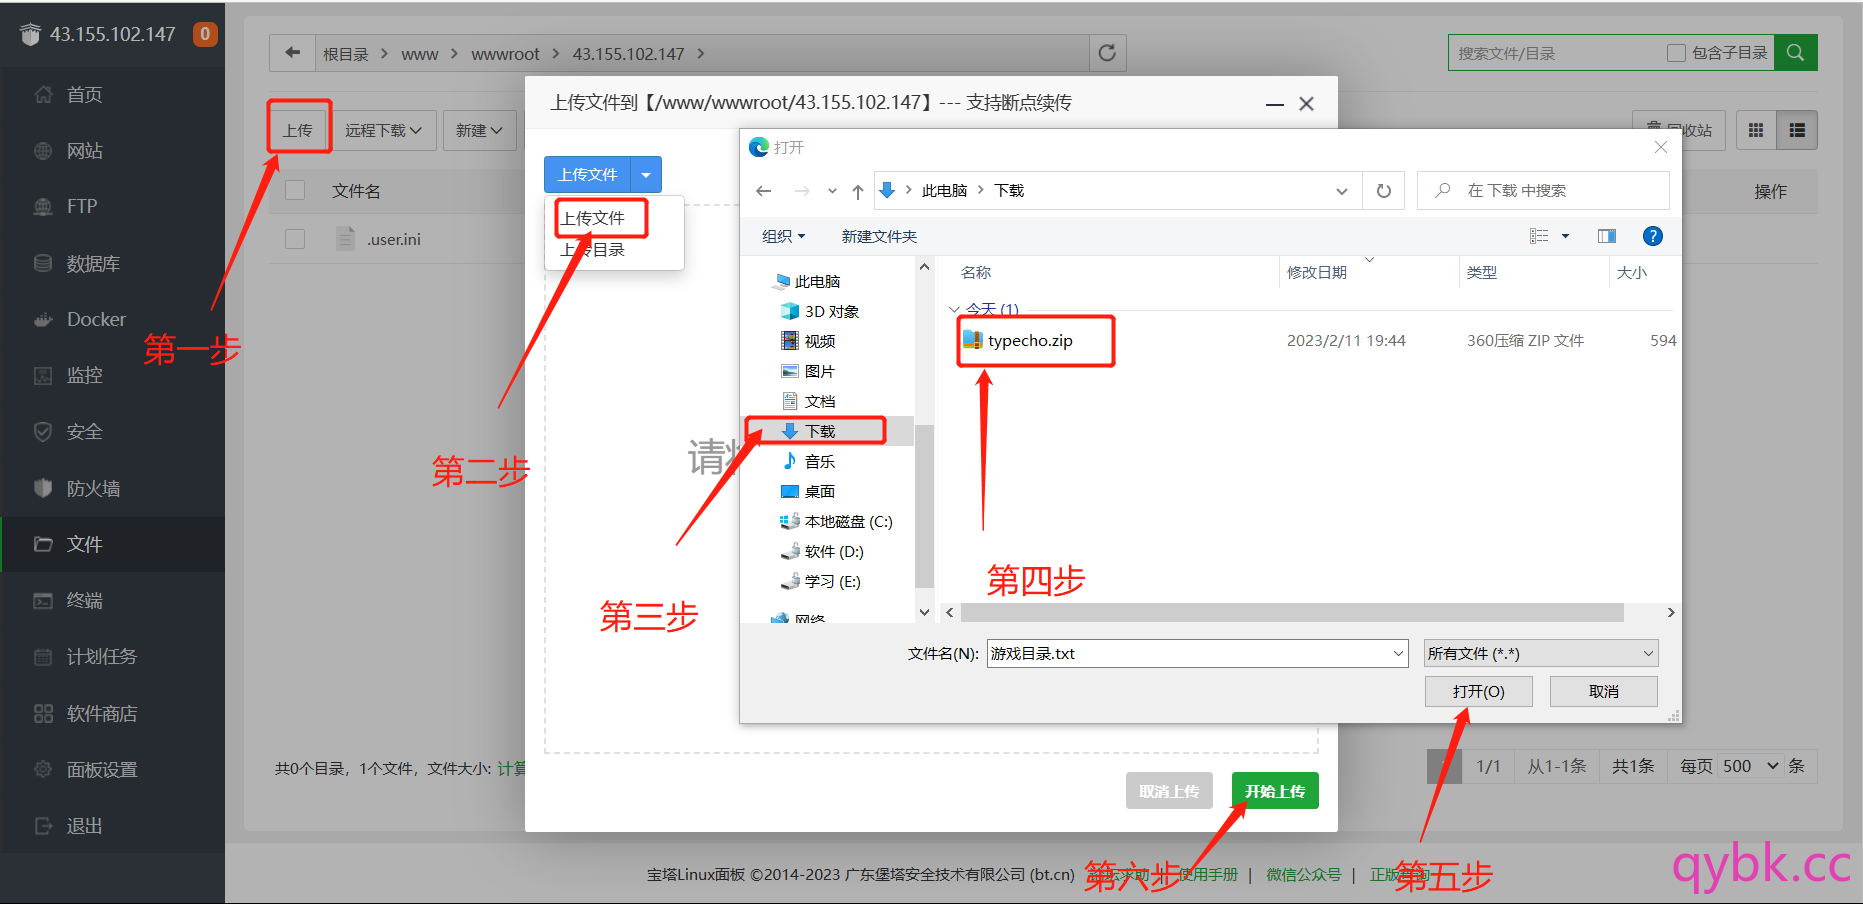
Task: Open the 文件名 combo box dropdown
Action: [1398, 654]
